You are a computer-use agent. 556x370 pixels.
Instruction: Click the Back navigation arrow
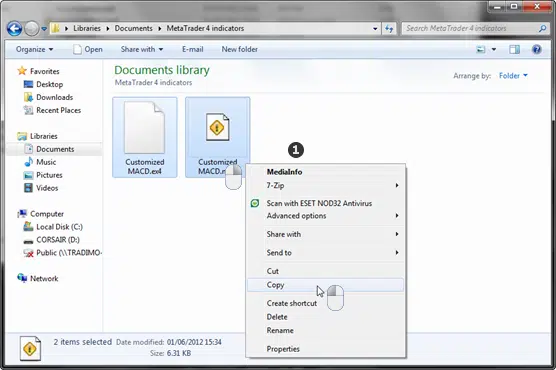15,29
